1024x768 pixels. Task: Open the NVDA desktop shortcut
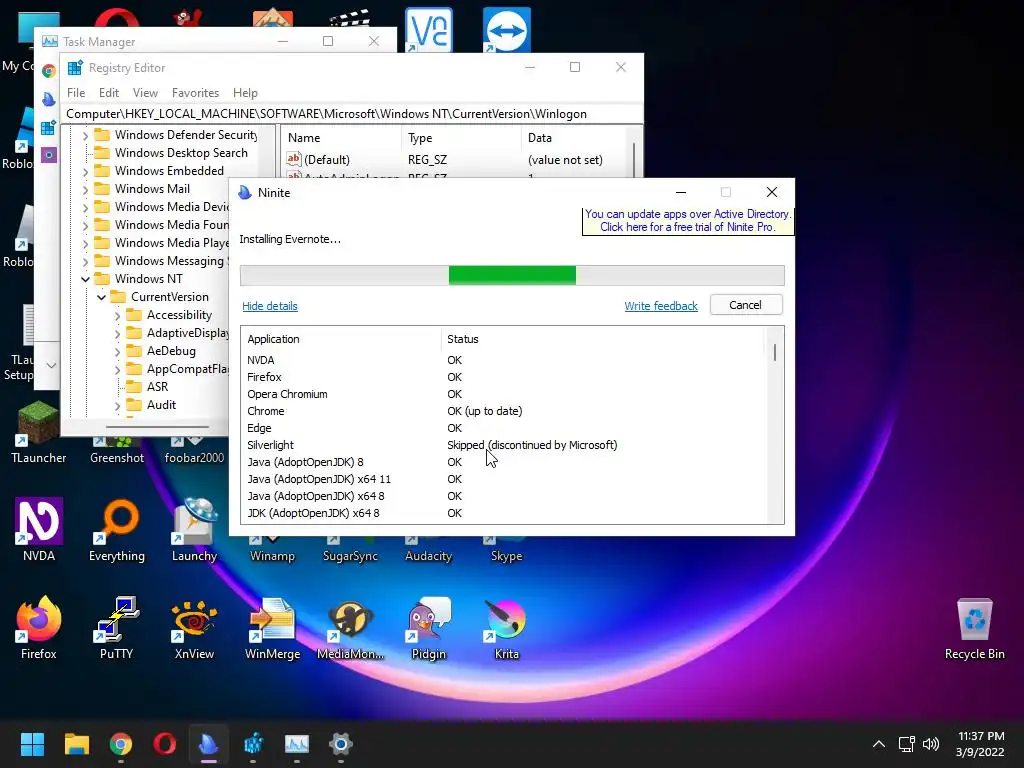(39, 529)
